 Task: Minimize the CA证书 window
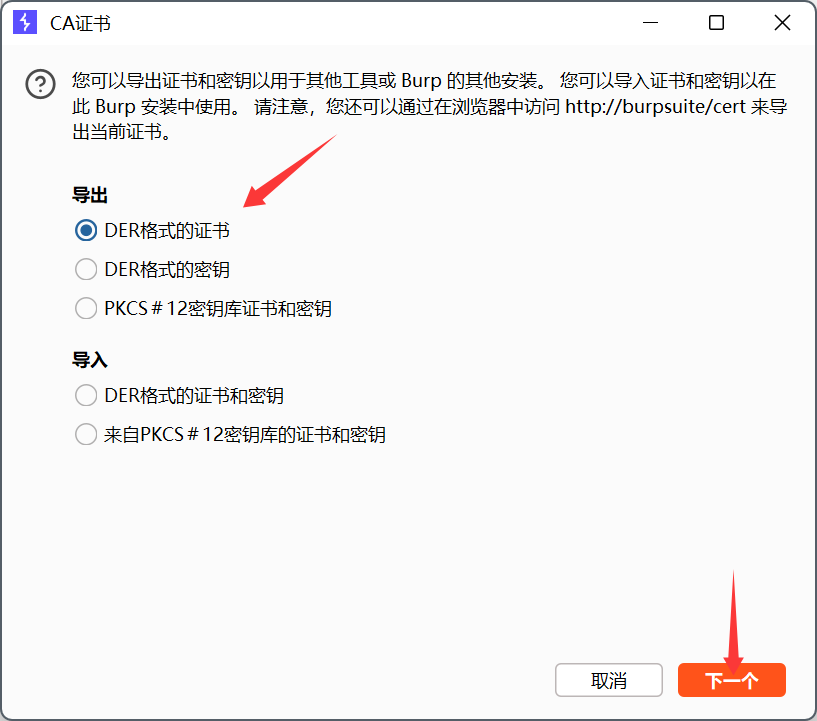click(650, 23)
